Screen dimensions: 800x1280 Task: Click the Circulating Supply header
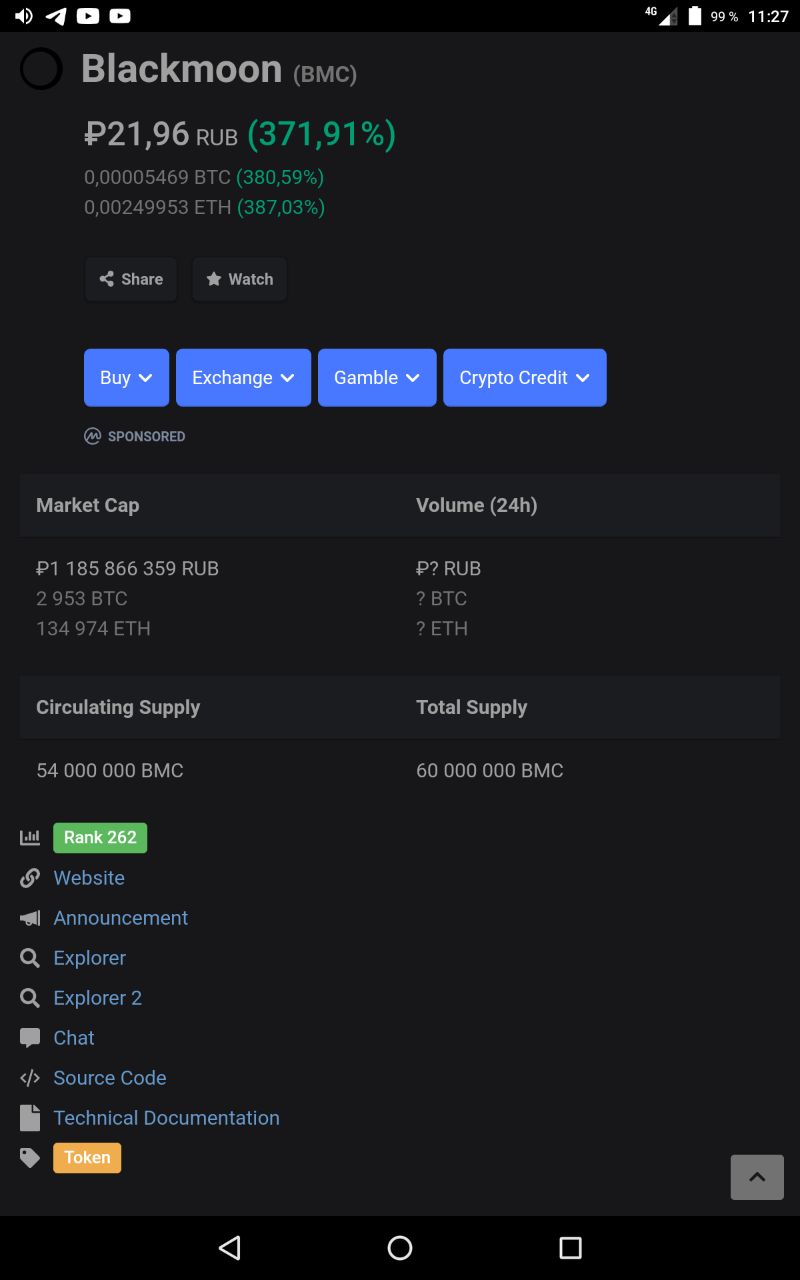coord(118,707)
